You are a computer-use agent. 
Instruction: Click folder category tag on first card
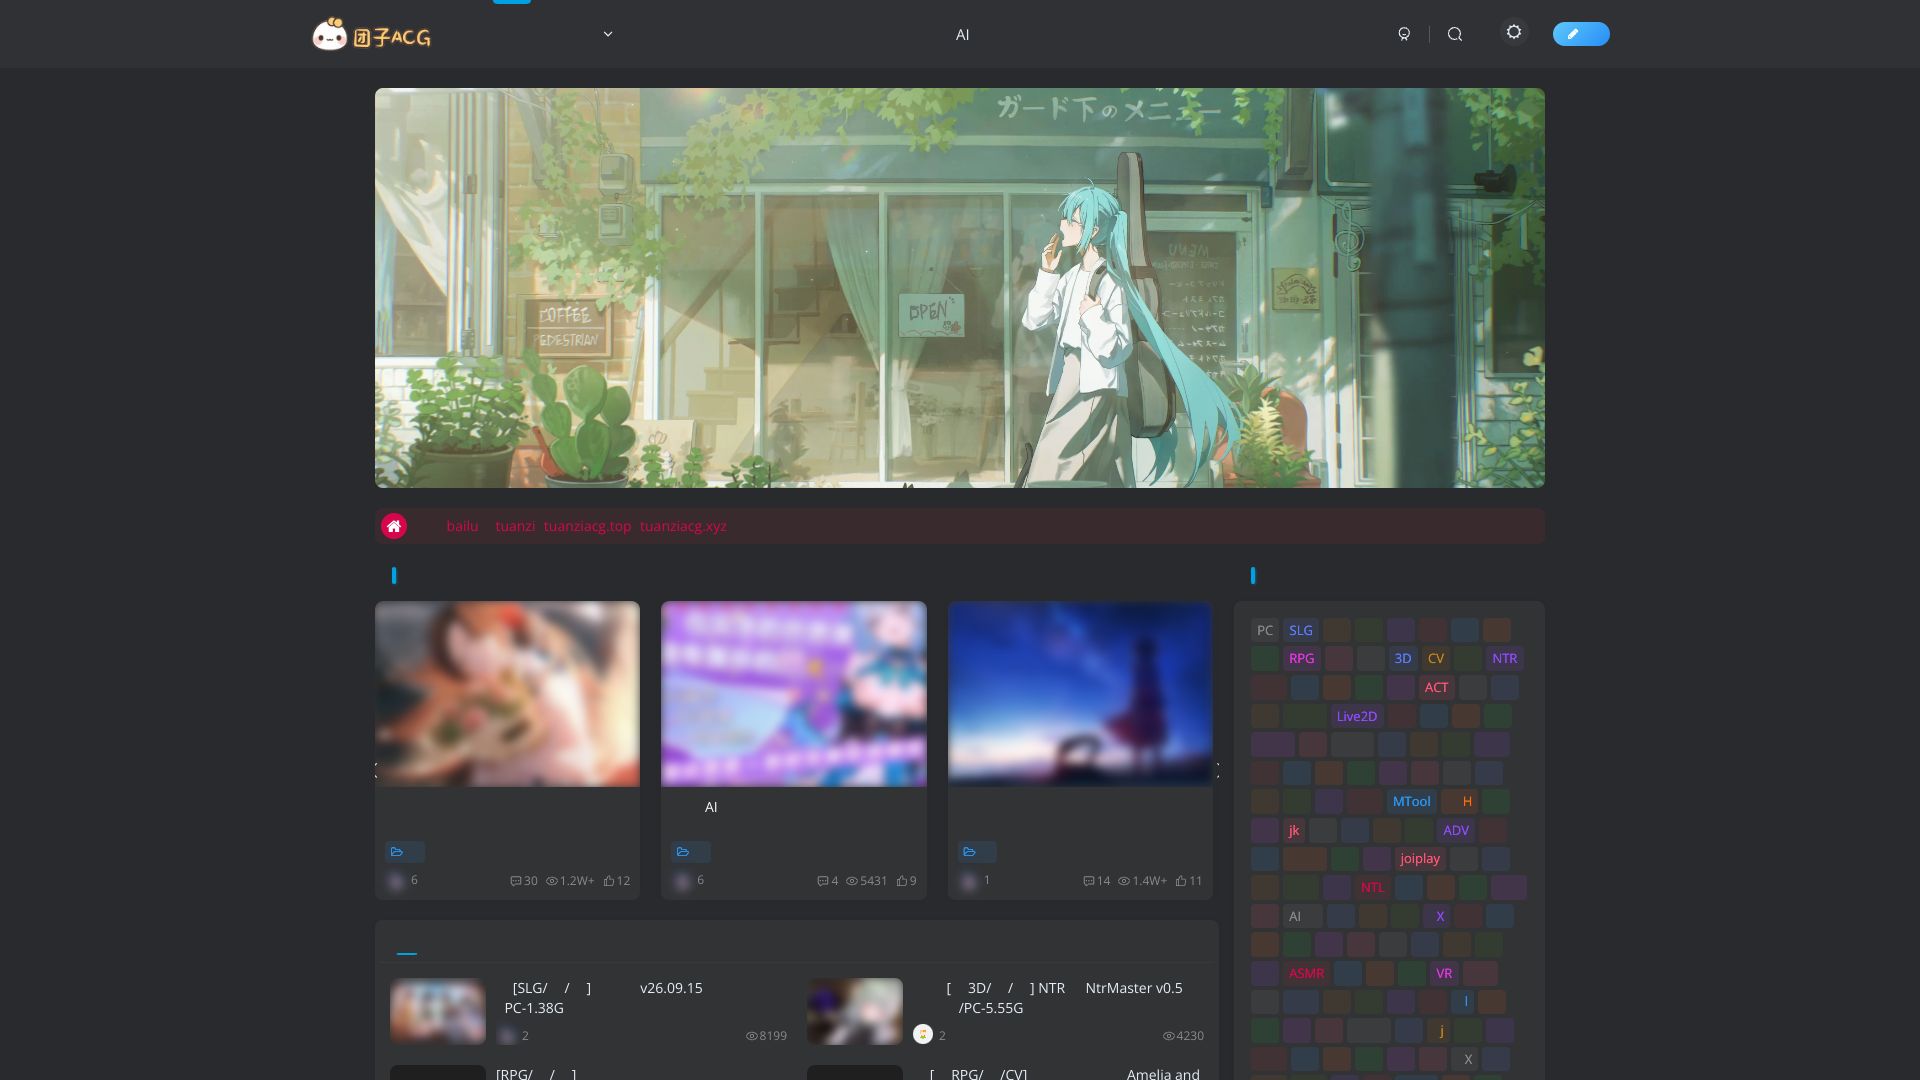click(x=405, y=852)
